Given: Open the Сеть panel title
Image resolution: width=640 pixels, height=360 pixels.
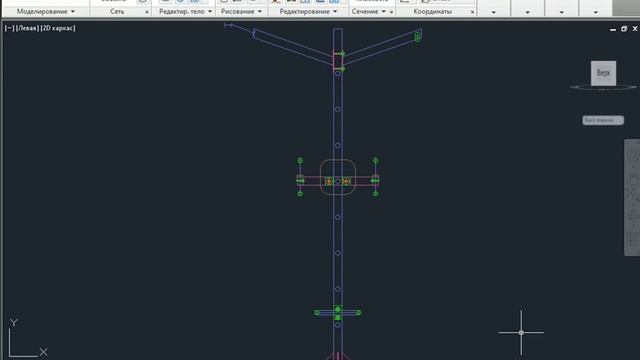Looking at the screenshot, I should [117, 11].
